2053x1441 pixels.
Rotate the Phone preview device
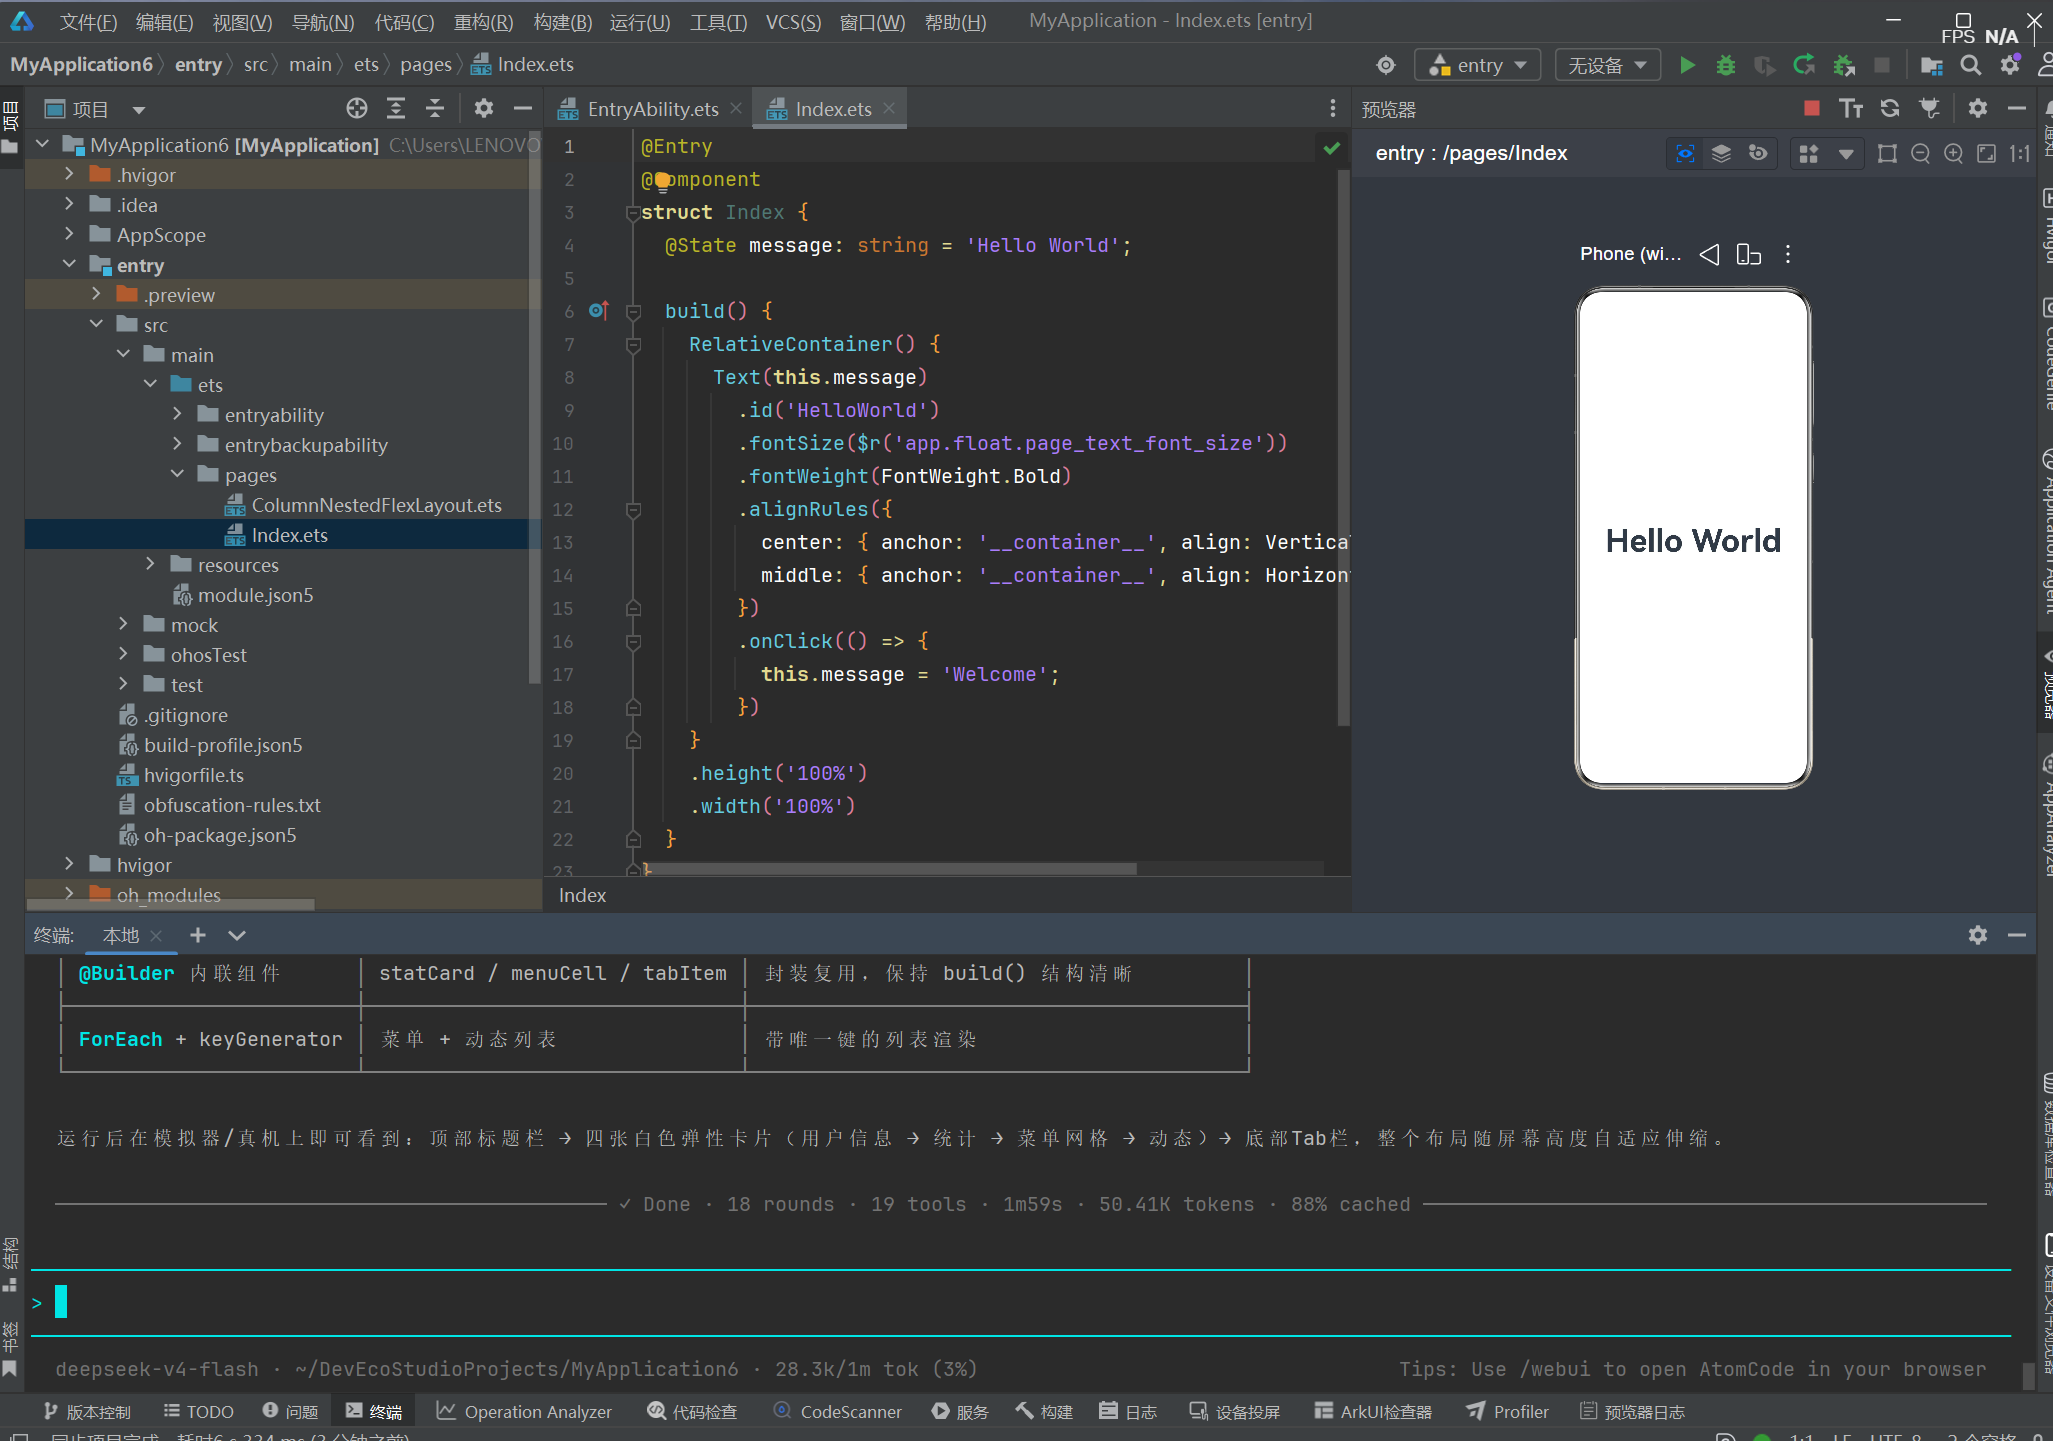[1748, 254]
